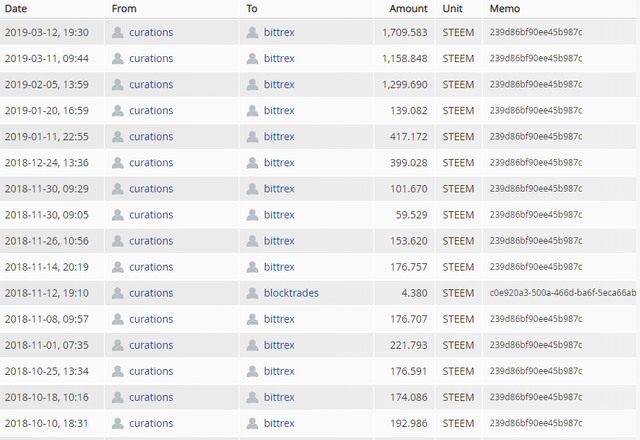Click the curations avatar icon in the 2018-11-01 row
The width and height of the screenshot is (640, 440).
(118, 345)
